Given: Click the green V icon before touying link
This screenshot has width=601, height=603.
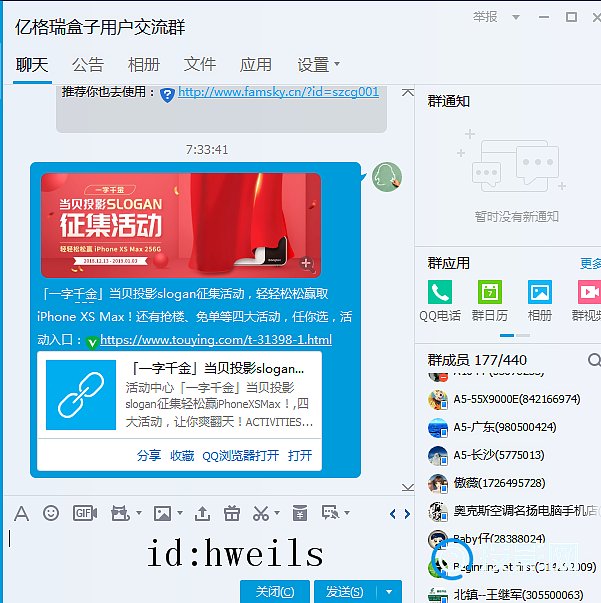Looking at the screenshot, I should click(x=92, y=342).
